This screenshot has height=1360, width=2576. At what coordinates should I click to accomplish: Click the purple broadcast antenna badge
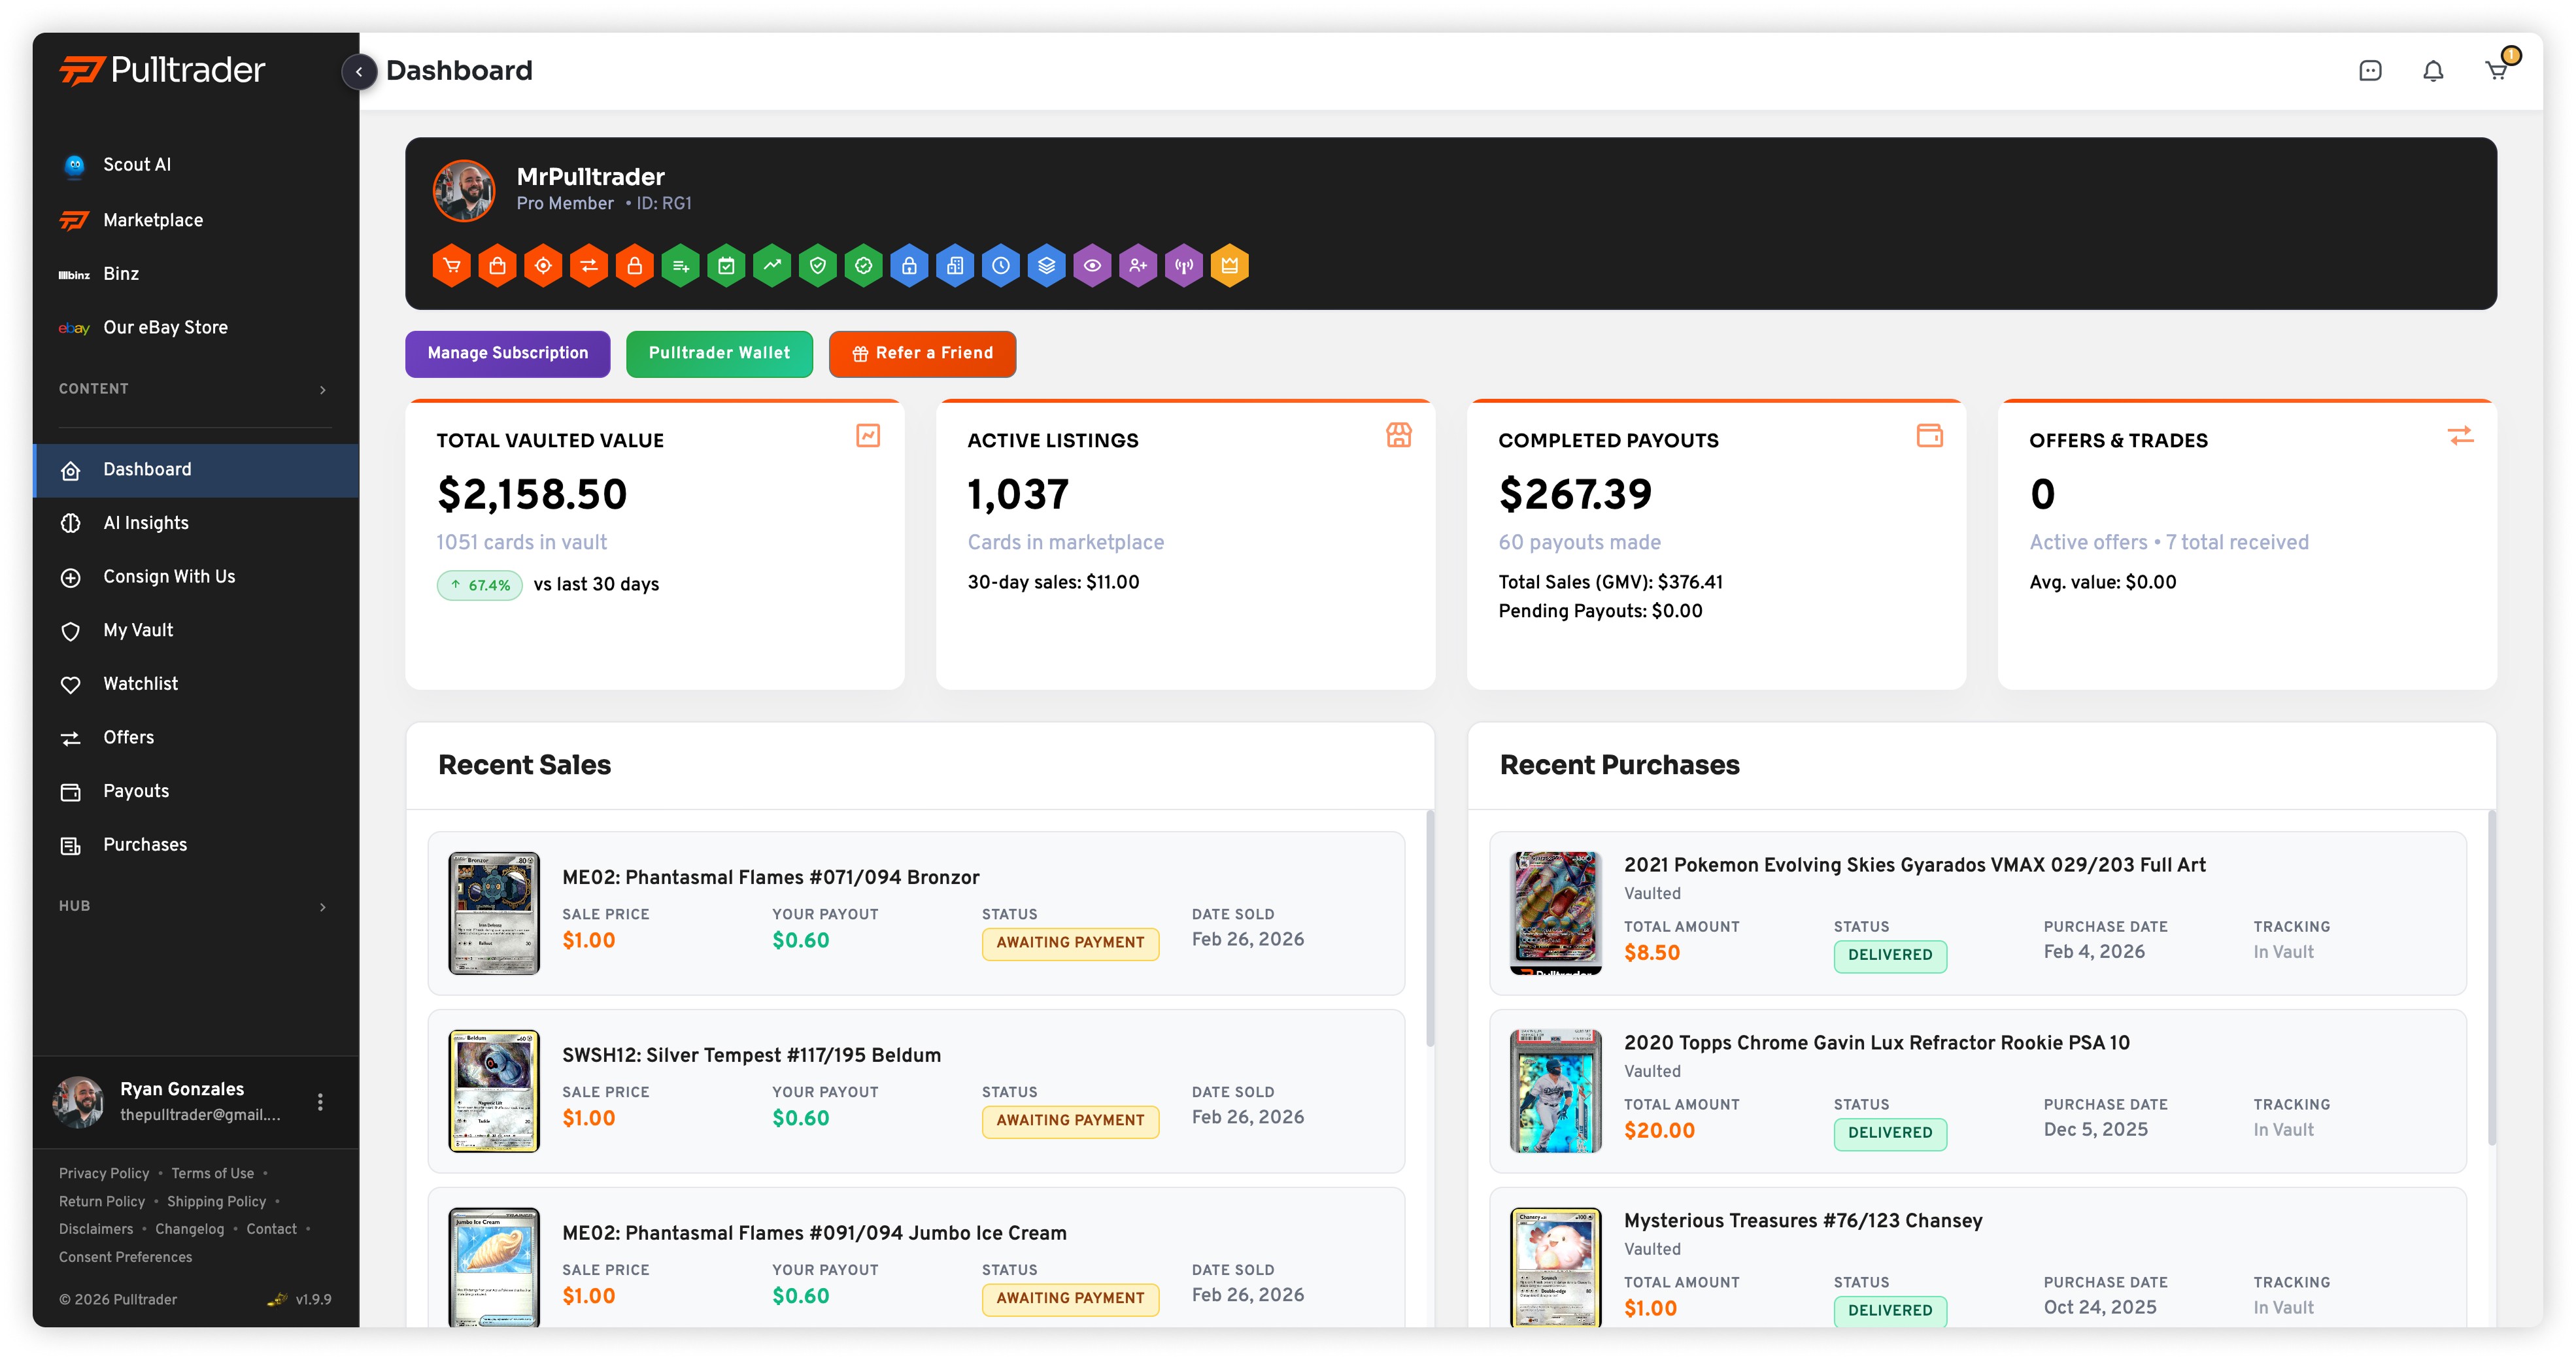(x=1184, y=266)
